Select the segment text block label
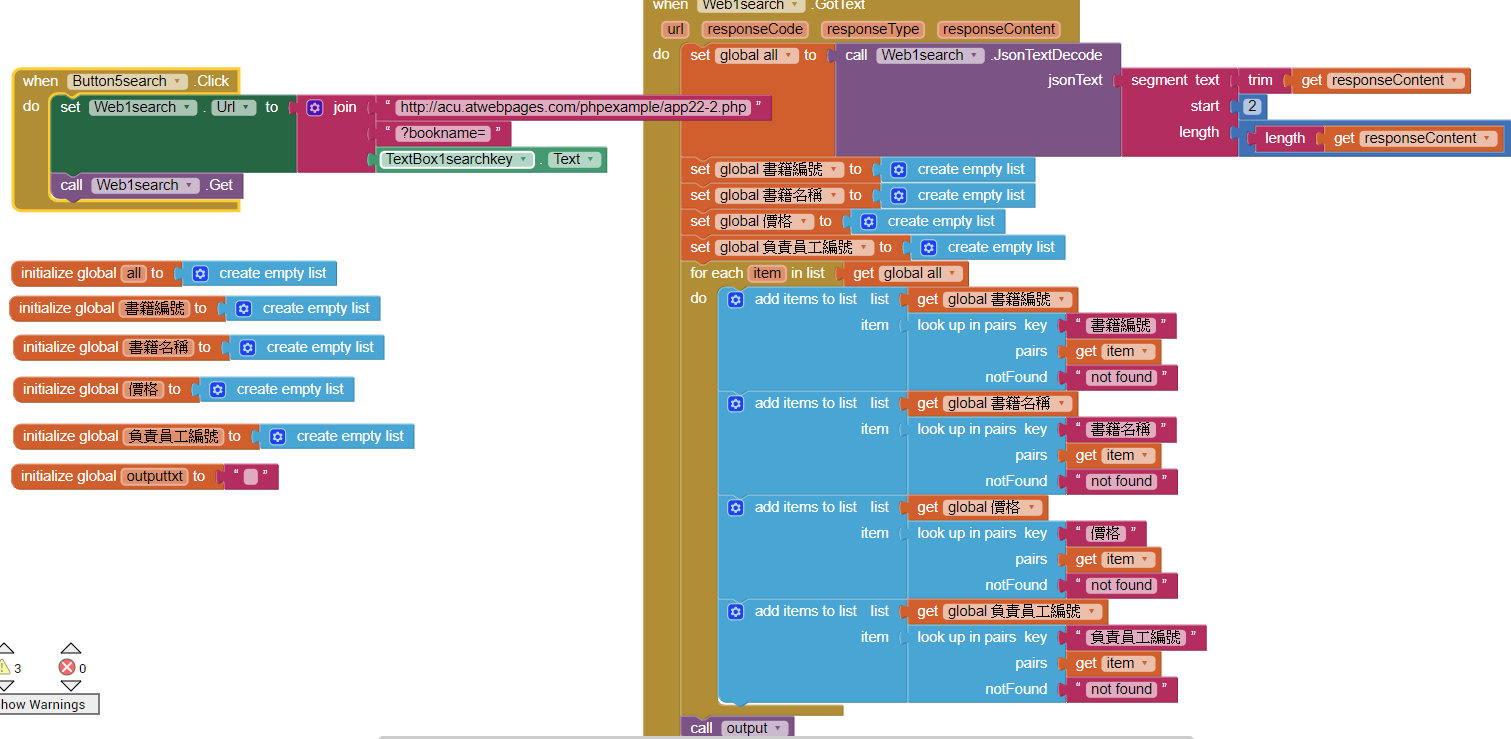Image resolution: width=1511 pixels, height=739 pixels. coord(1175,80)
